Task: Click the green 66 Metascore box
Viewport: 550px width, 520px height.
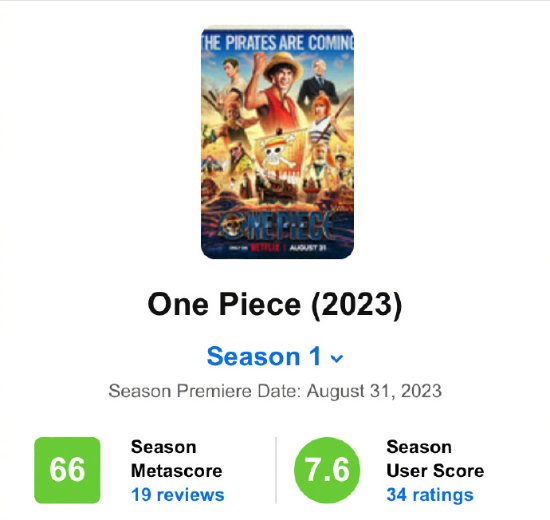Action: click(67, 470)
